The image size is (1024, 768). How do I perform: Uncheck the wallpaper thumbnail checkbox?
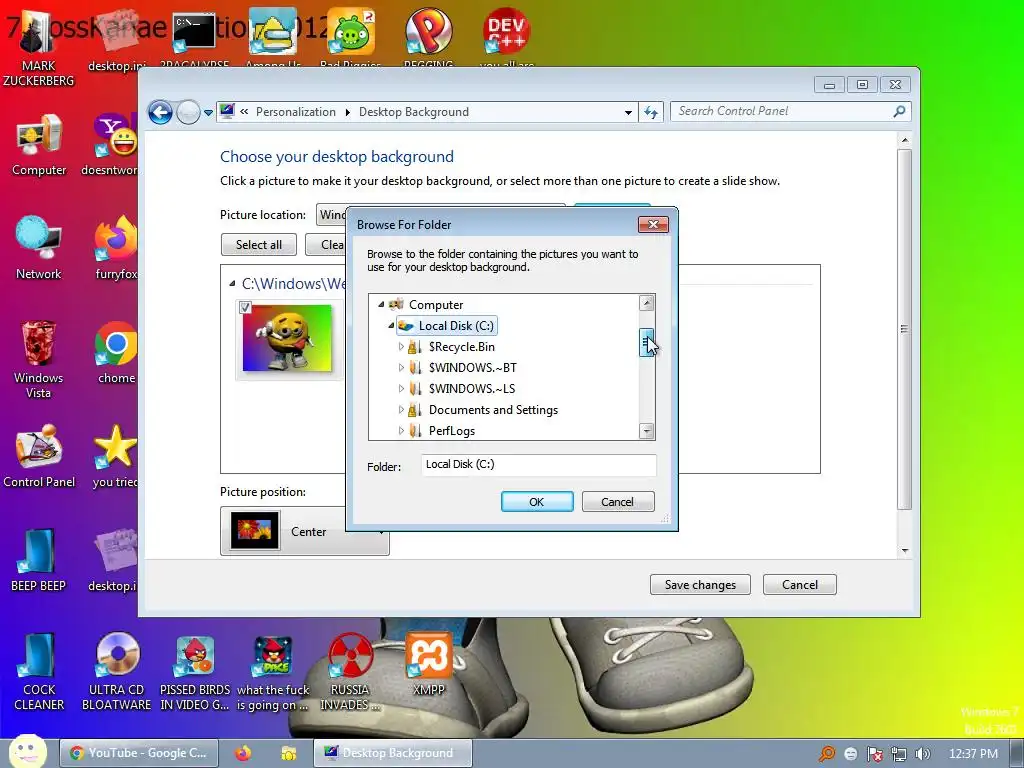pos(246,307)
